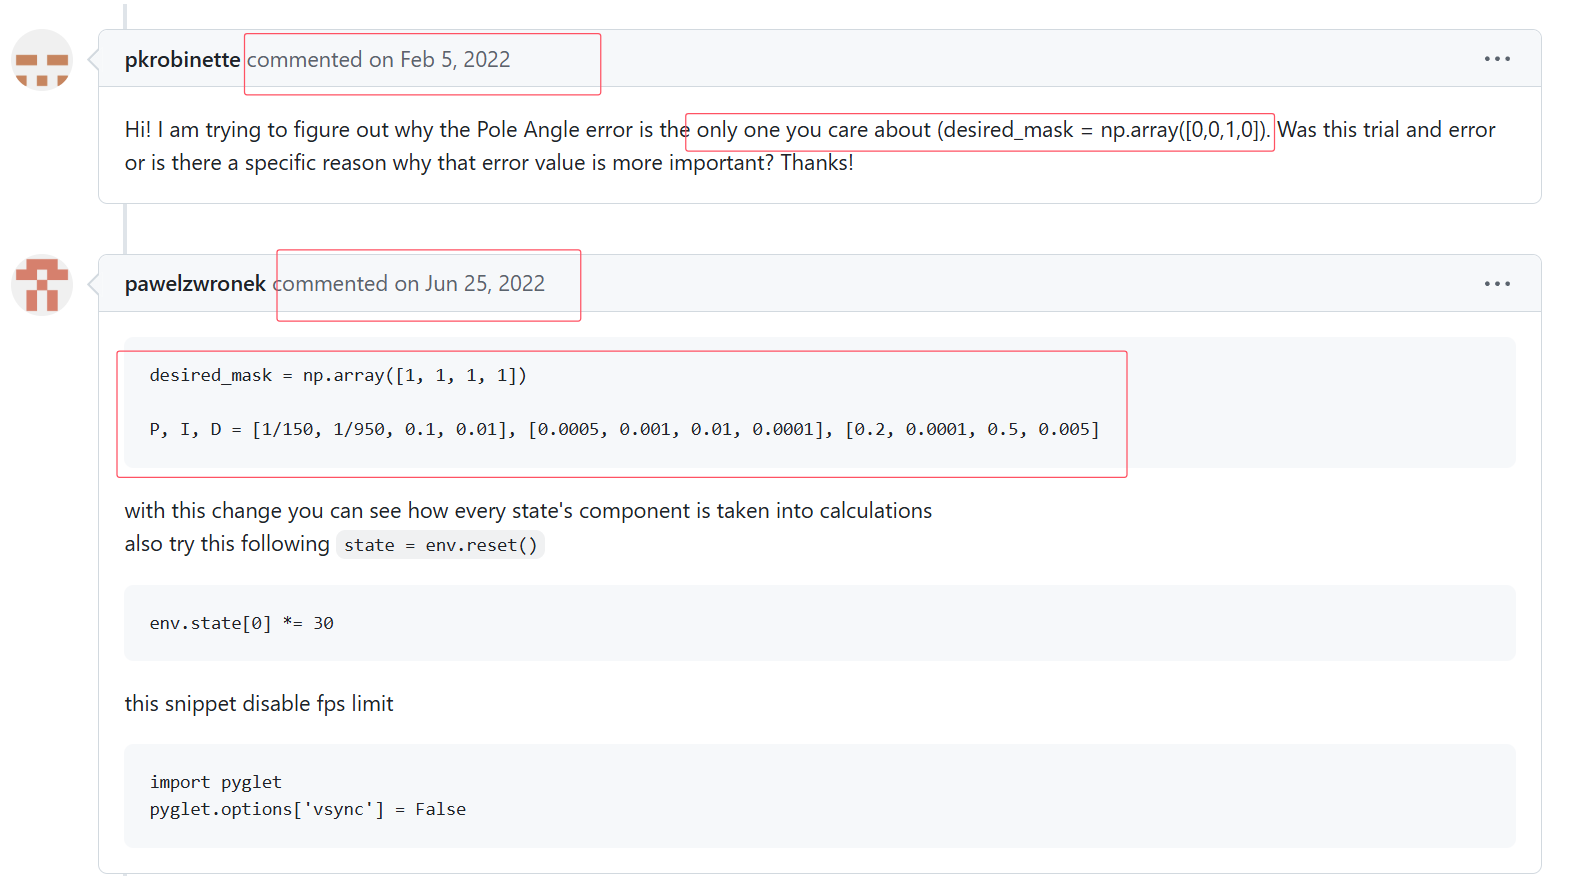Image resolution: width=1577 pixels, height=876 pixels.
Task: Open options menu on pawelzwronek's comment
Action: tap(1497, 284)
